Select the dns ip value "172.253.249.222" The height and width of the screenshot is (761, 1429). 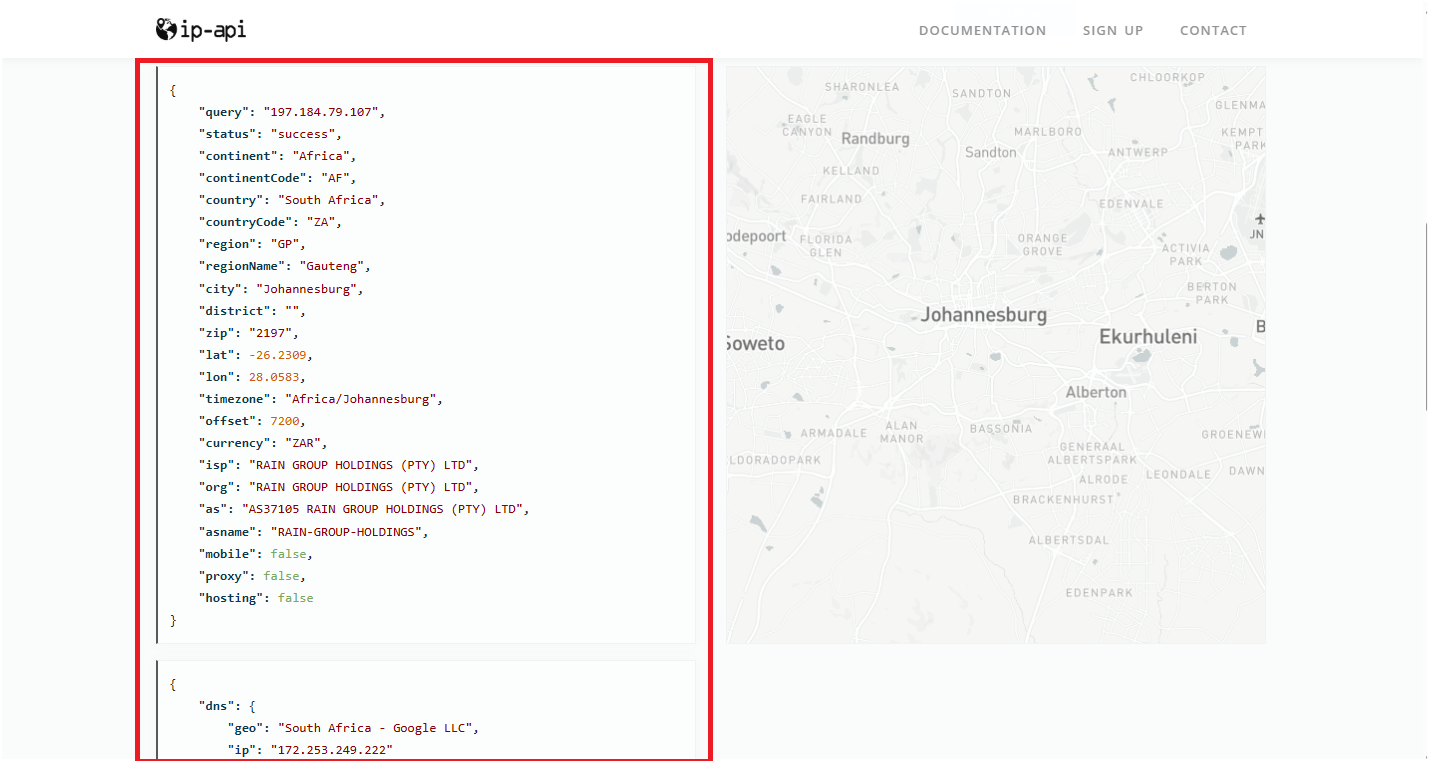point(332,750)
